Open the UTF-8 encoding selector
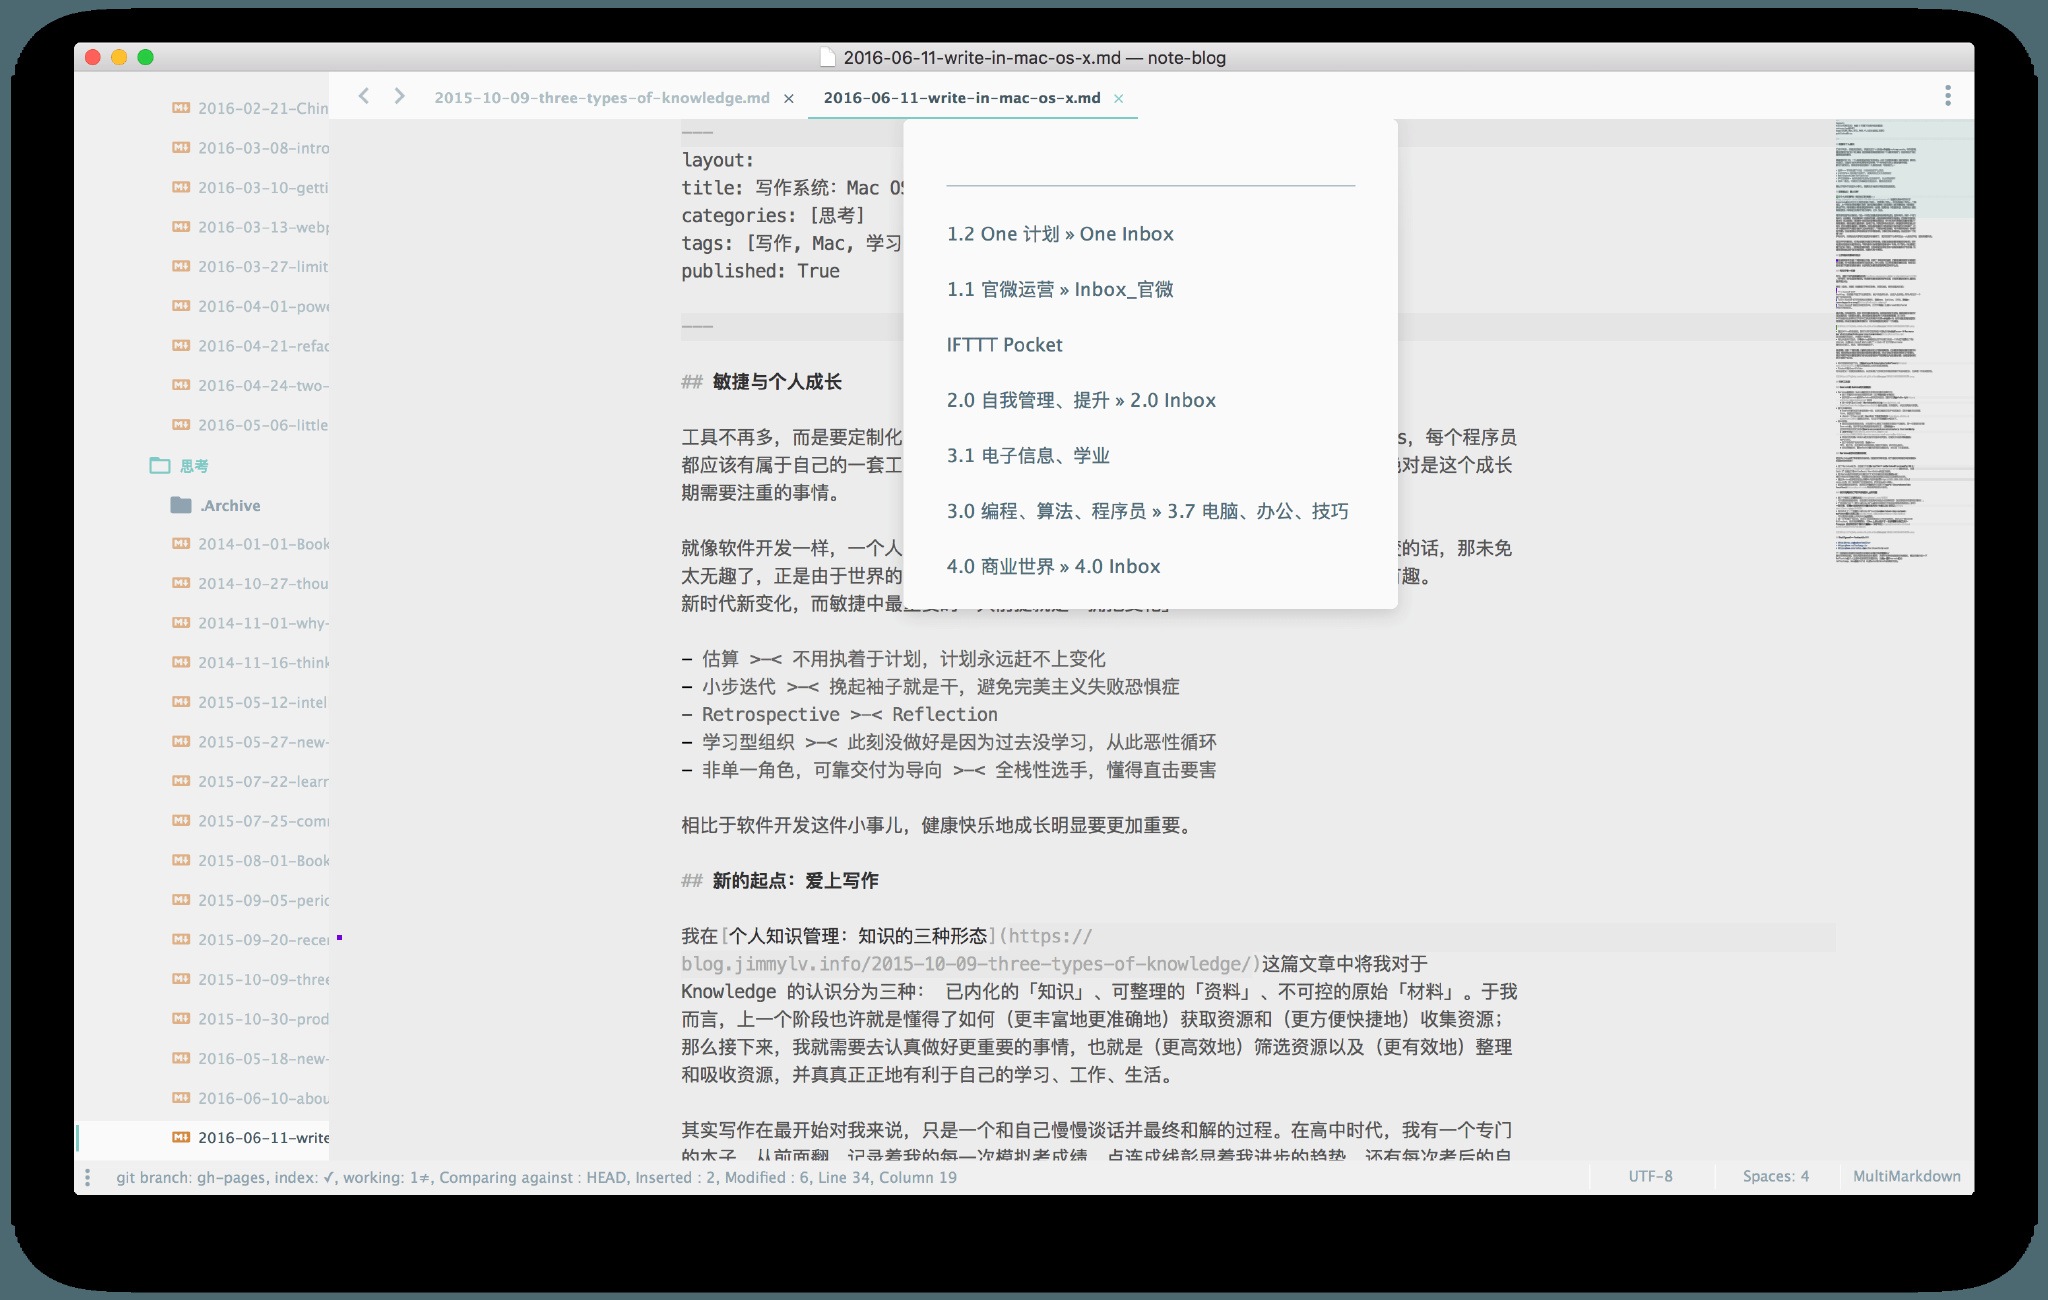This screenshot has width=2048, height=1300. pos(1650,1176)
